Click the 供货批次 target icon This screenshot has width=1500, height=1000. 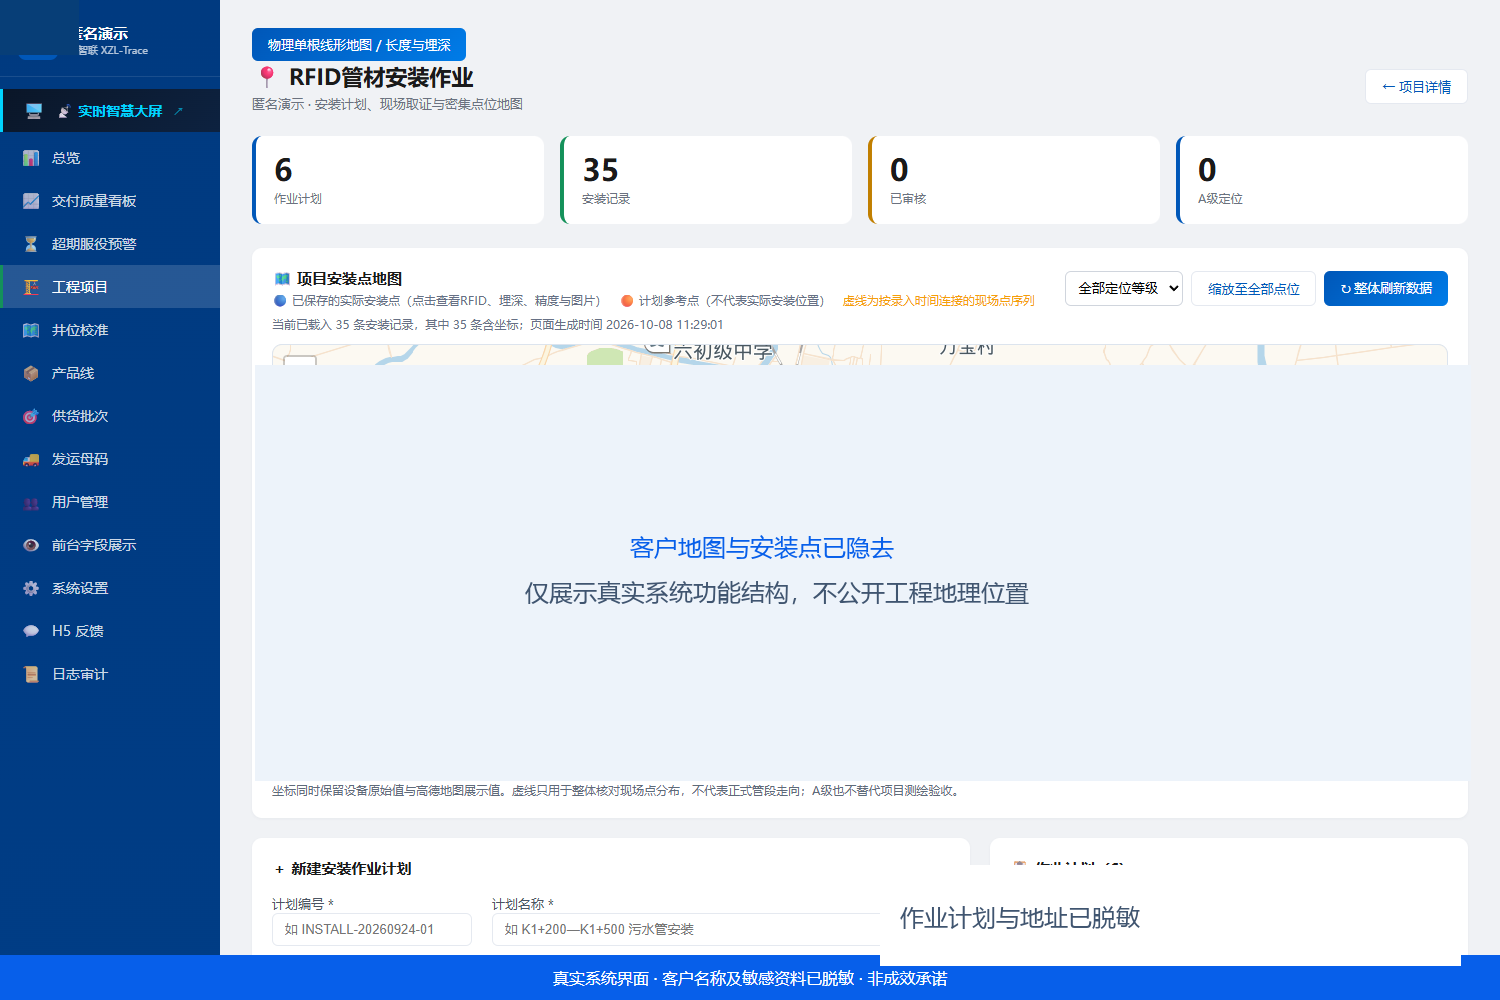31,416
